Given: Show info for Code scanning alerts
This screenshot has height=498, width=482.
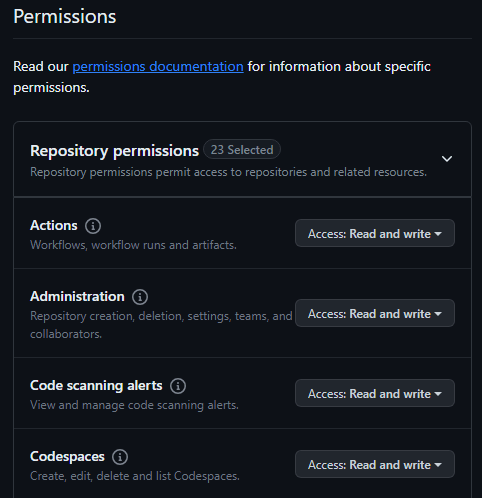Looking at the screenshot, I should tap(178, 386).
